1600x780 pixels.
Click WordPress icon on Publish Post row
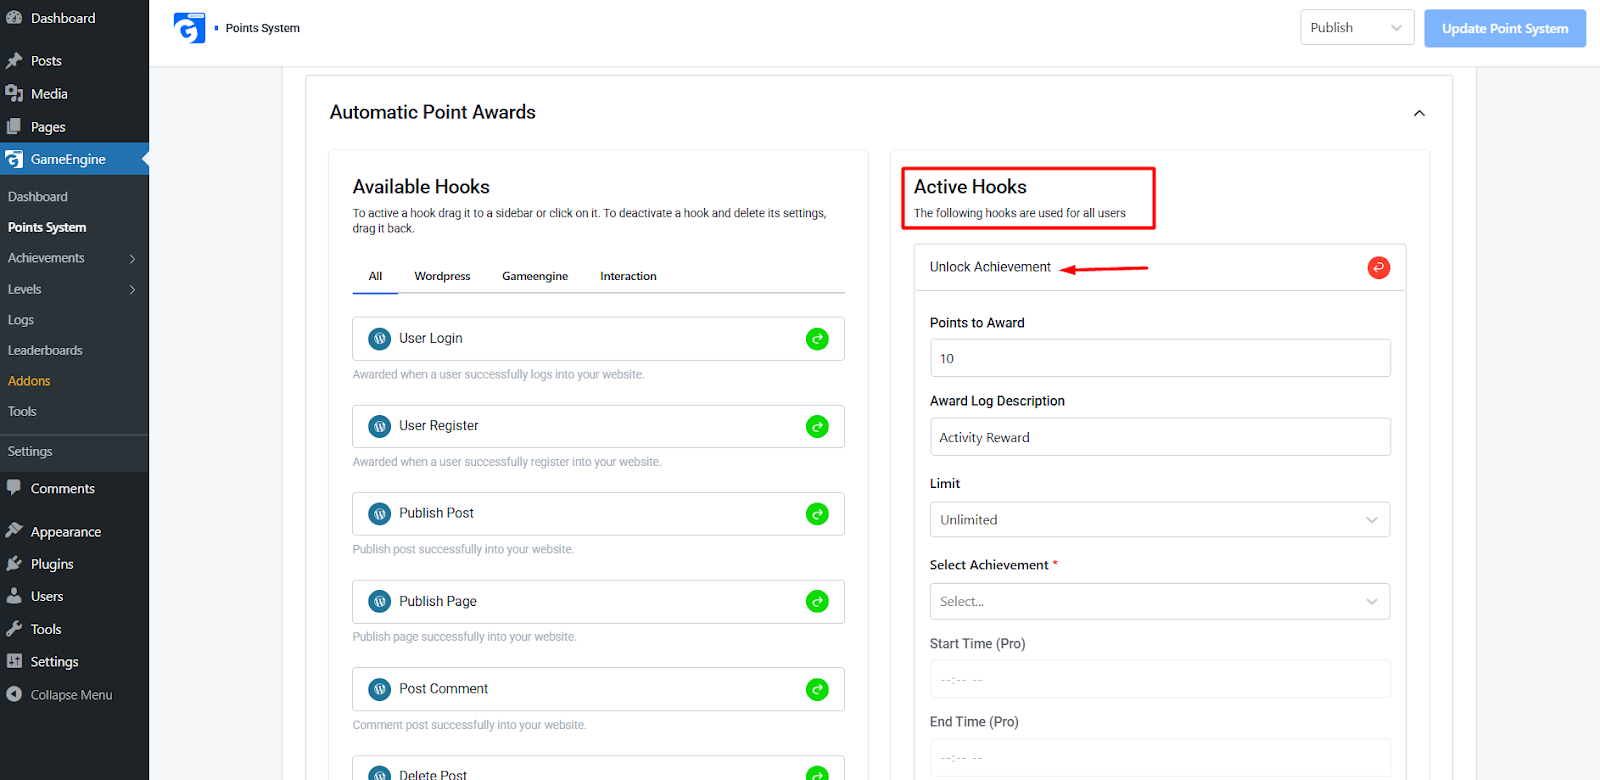click(380, 514)
